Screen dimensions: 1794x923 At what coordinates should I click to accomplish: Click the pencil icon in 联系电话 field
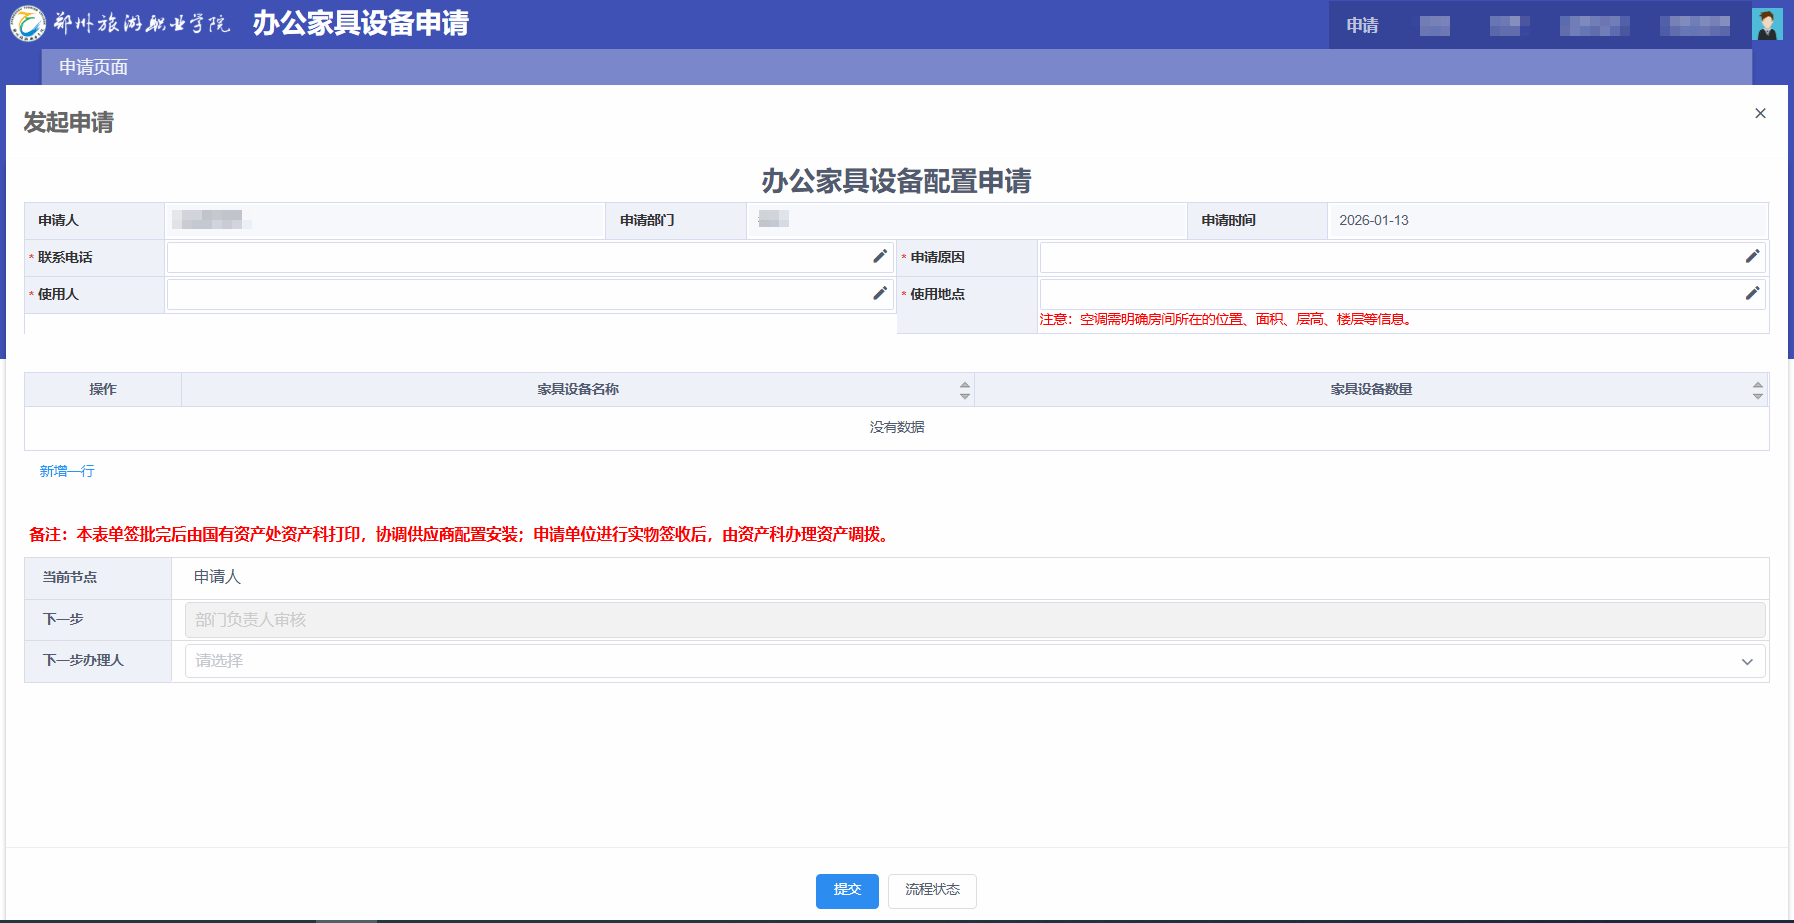click(879, 257)
